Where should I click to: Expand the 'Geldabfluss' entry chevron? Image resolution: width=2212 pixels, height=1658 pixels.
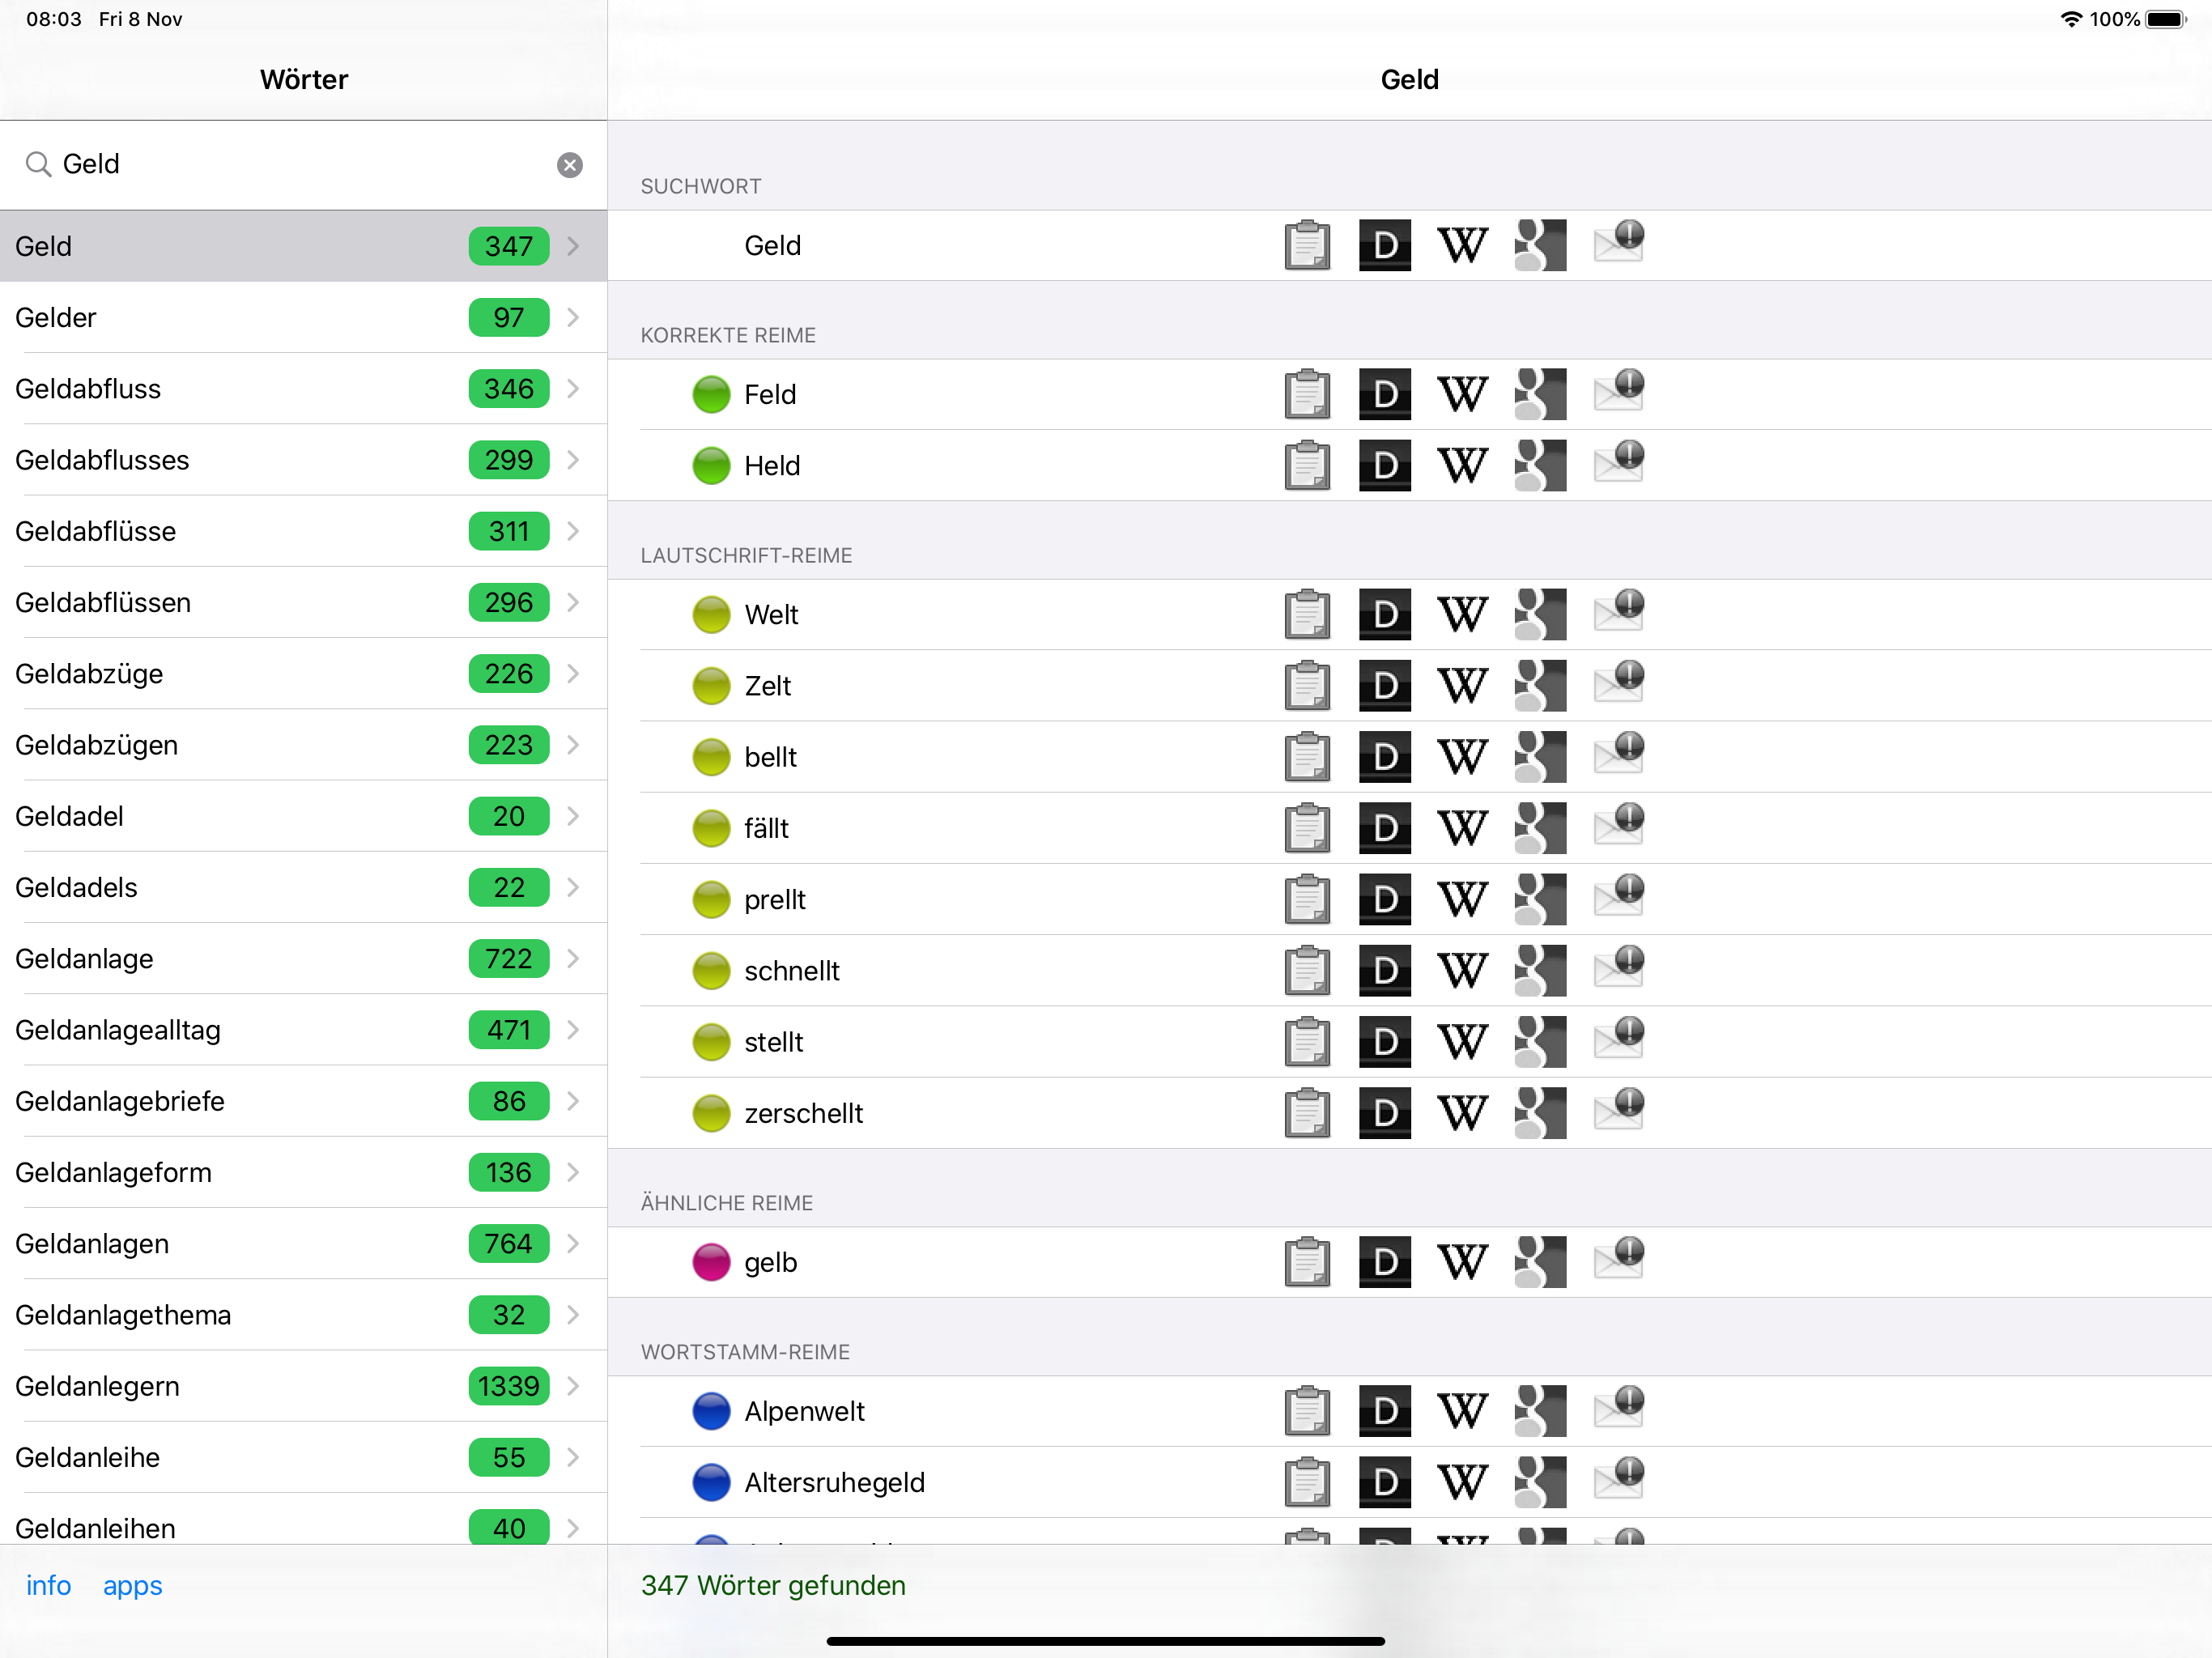(573, 388)
